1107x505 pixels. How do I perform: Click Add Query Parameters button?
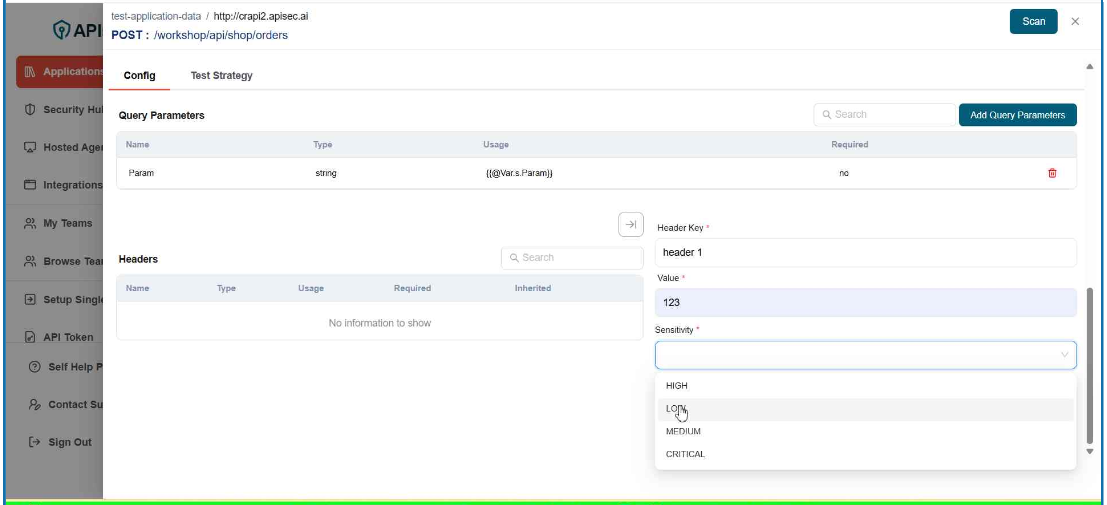(x=1017, y=115)
